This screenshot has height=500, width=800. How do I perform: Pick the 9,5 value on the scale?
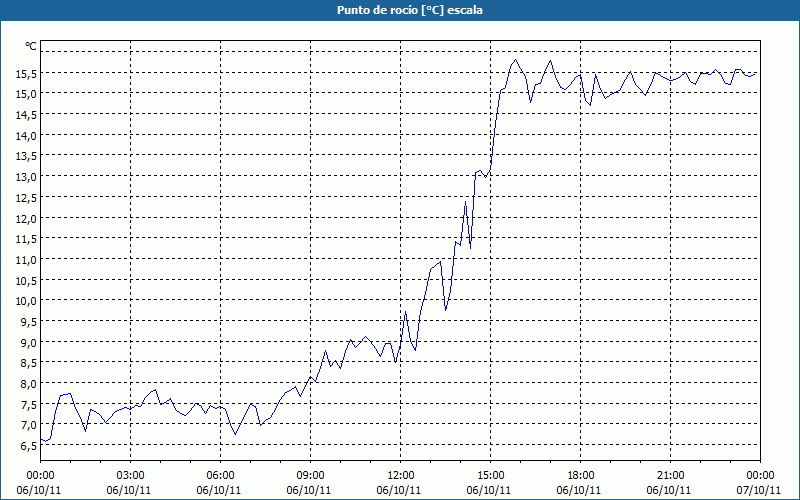[x=29, y=322]
